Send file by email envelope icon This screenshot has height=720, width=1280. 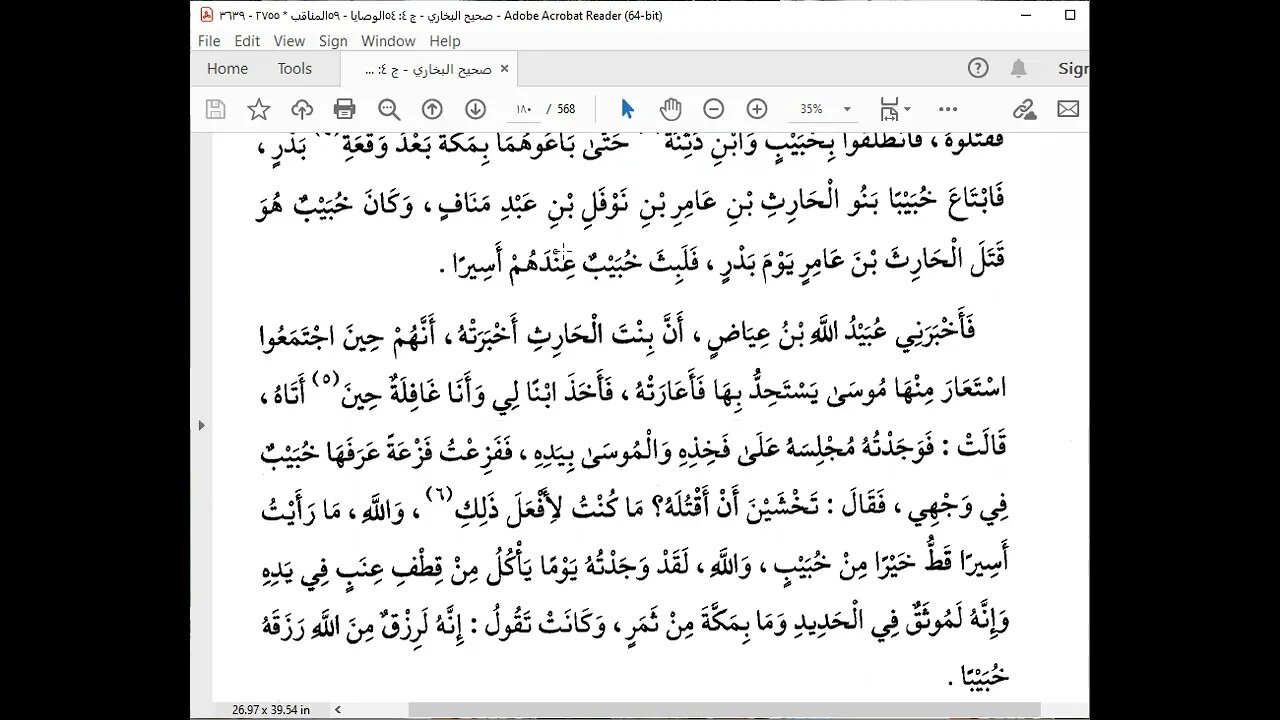[1068, 109]
